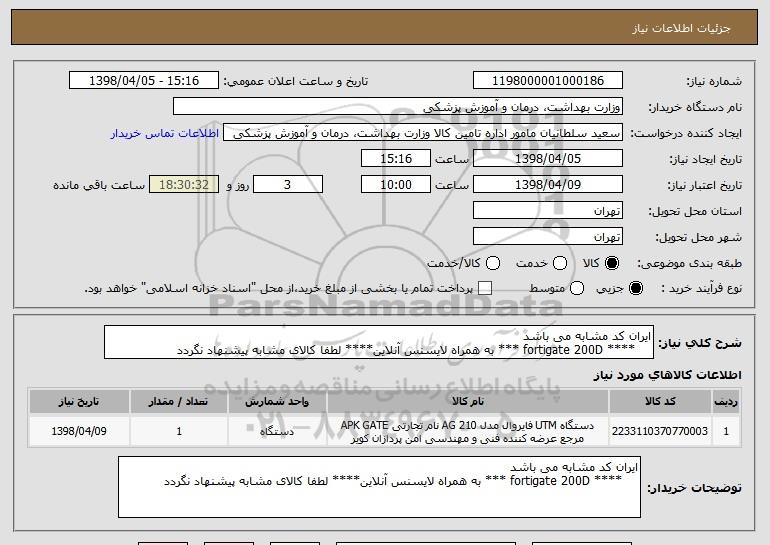Select the خدمت radio button

click(560, 263)
